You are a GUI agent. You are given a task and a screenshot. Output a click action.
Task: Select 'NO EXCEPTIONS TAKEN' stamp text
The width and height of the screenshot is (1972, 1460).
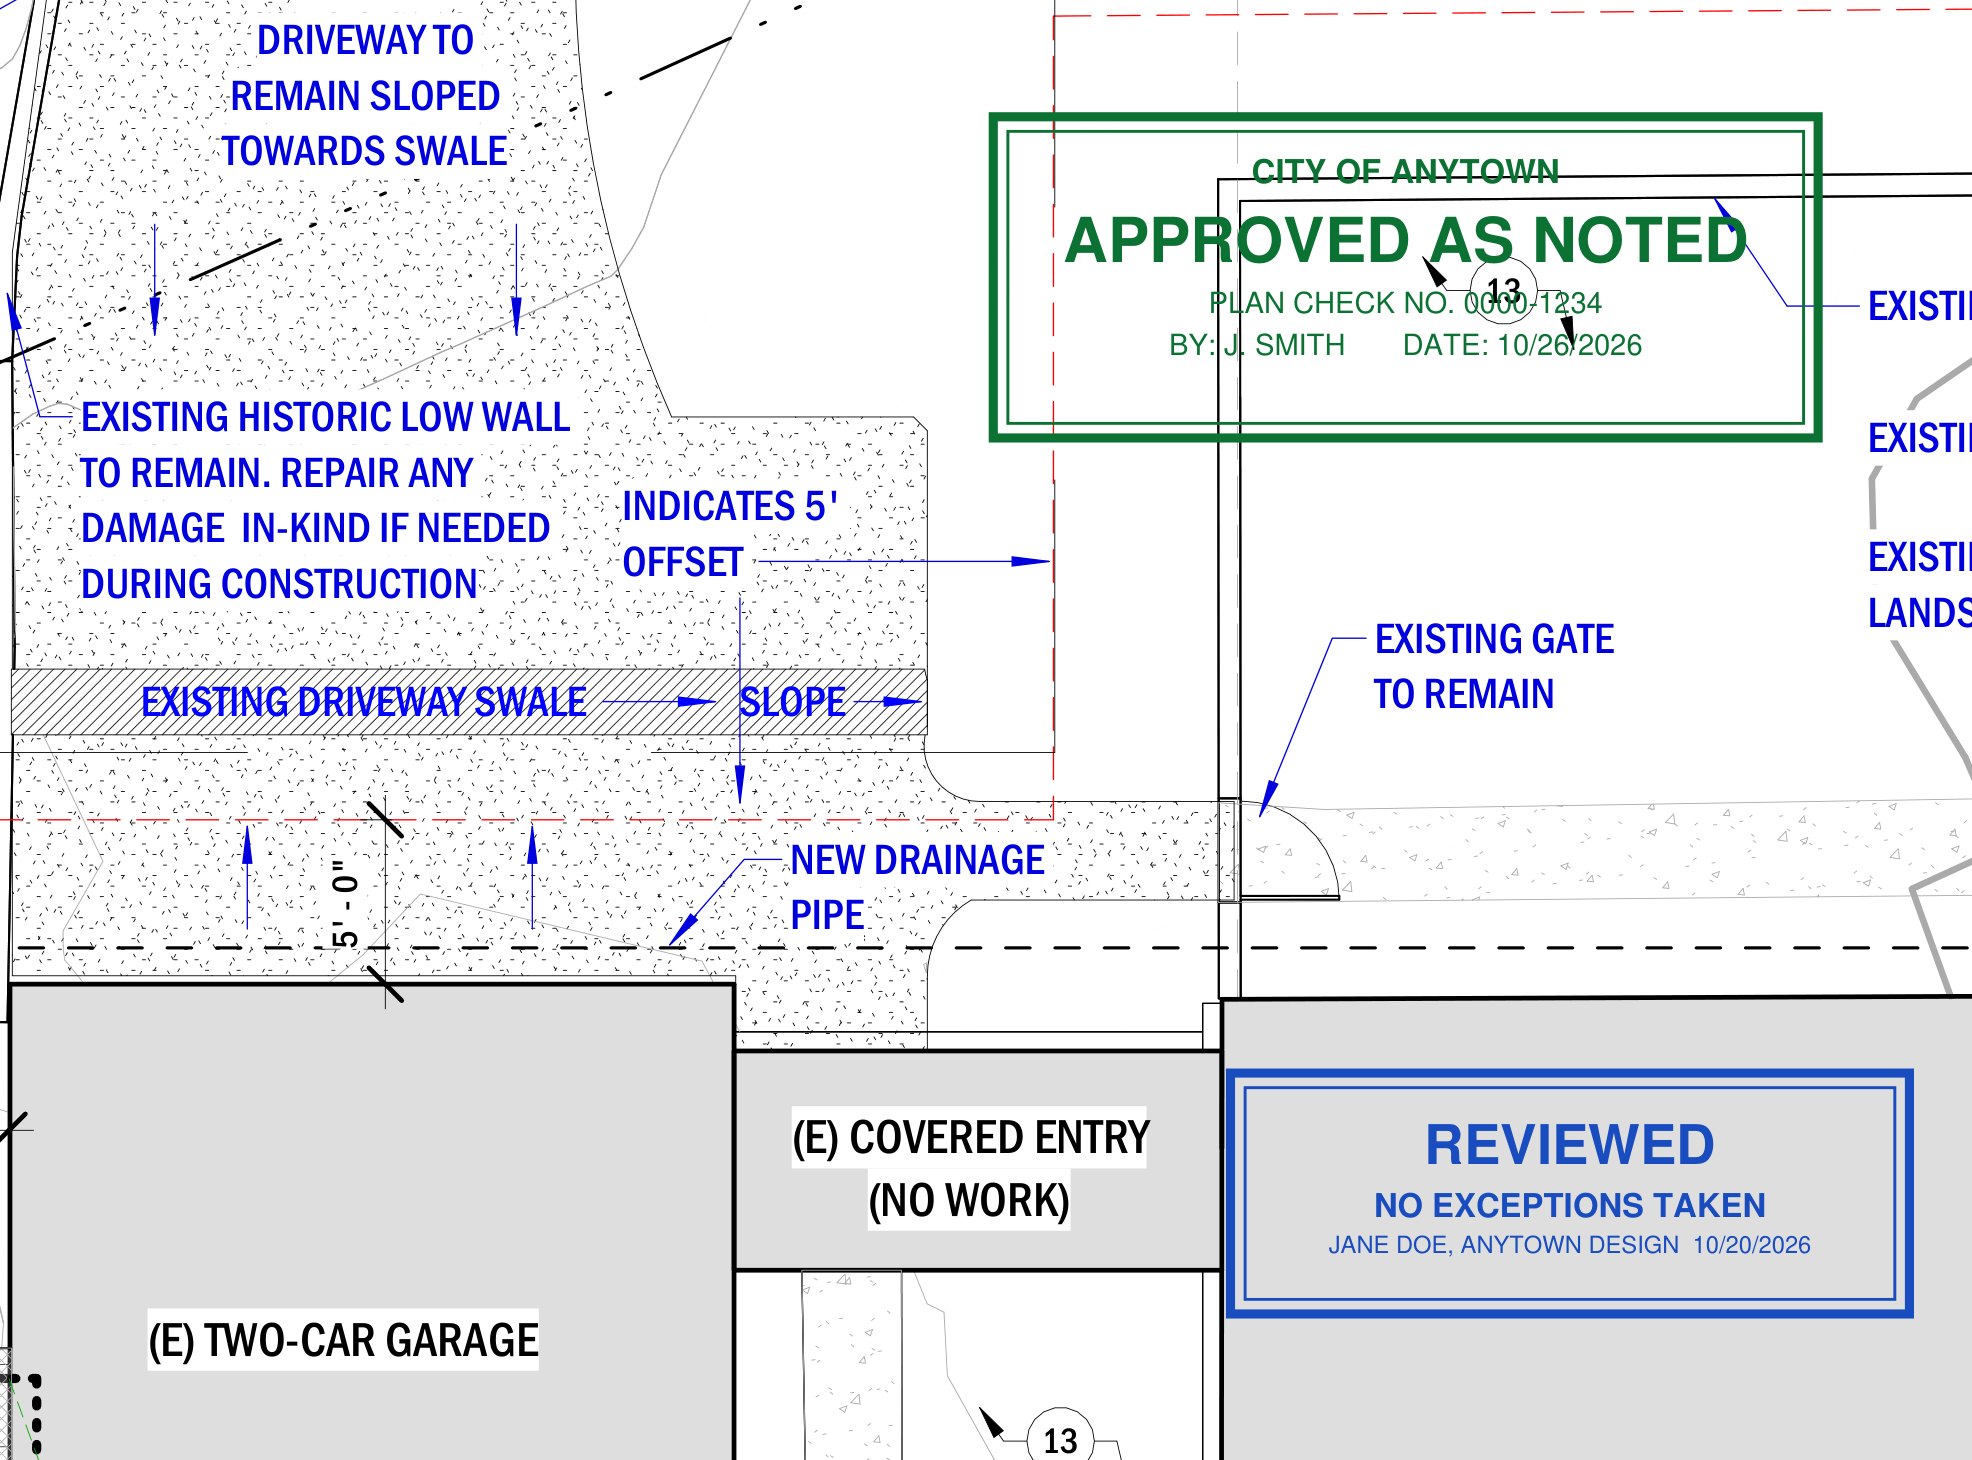tap(1570, 1206)
